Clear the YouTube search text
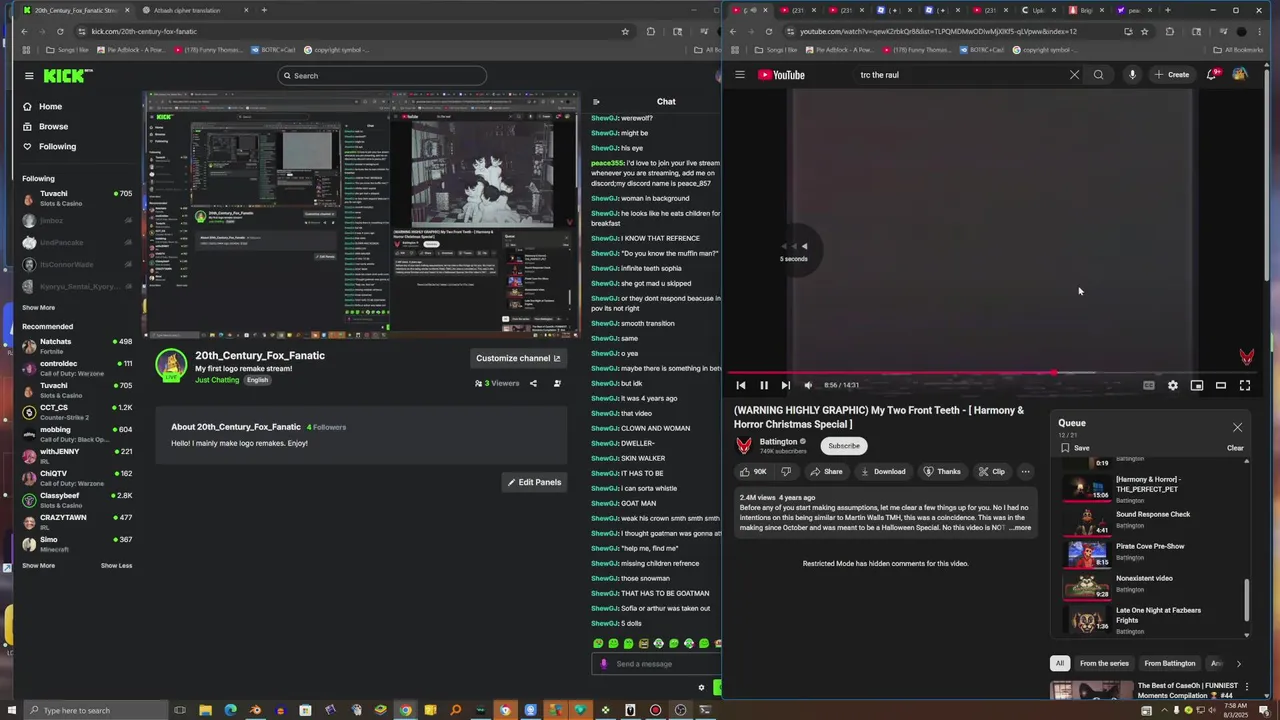1280x720 pixels. click(1075, 75)
